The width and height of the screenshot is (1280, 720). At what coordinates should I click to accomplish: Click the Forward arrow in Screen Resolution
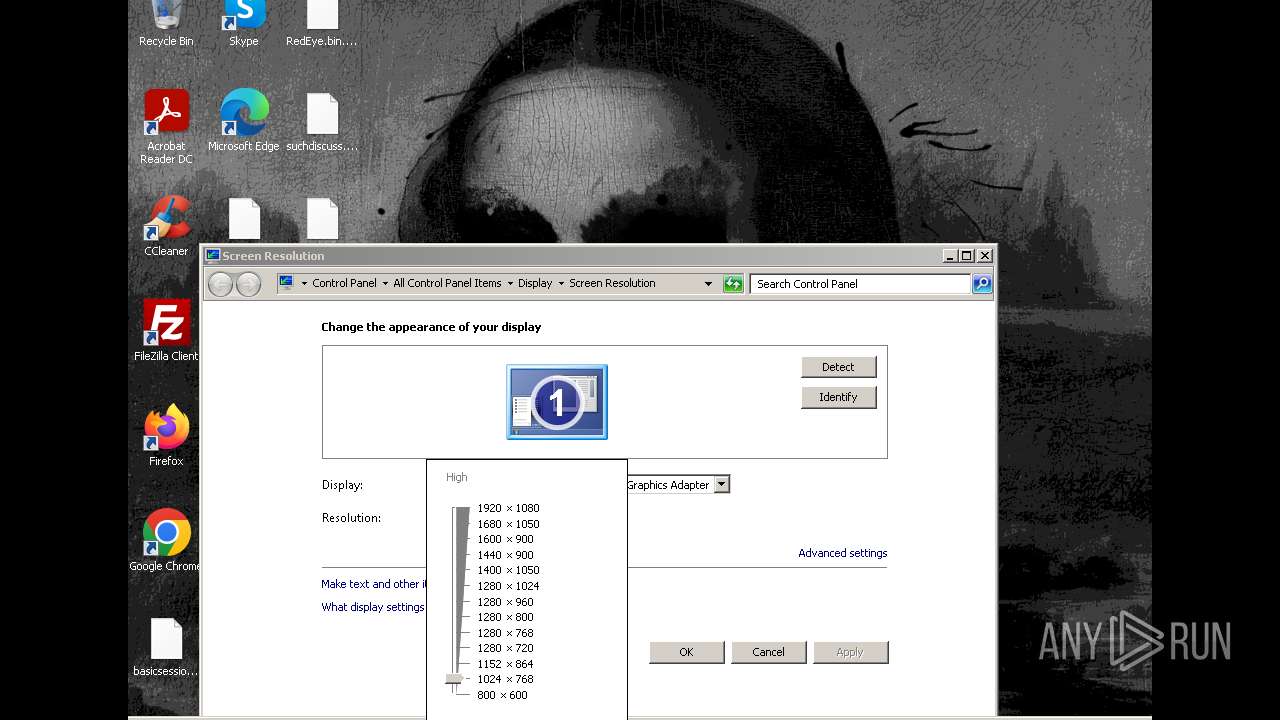pos(249,284)
